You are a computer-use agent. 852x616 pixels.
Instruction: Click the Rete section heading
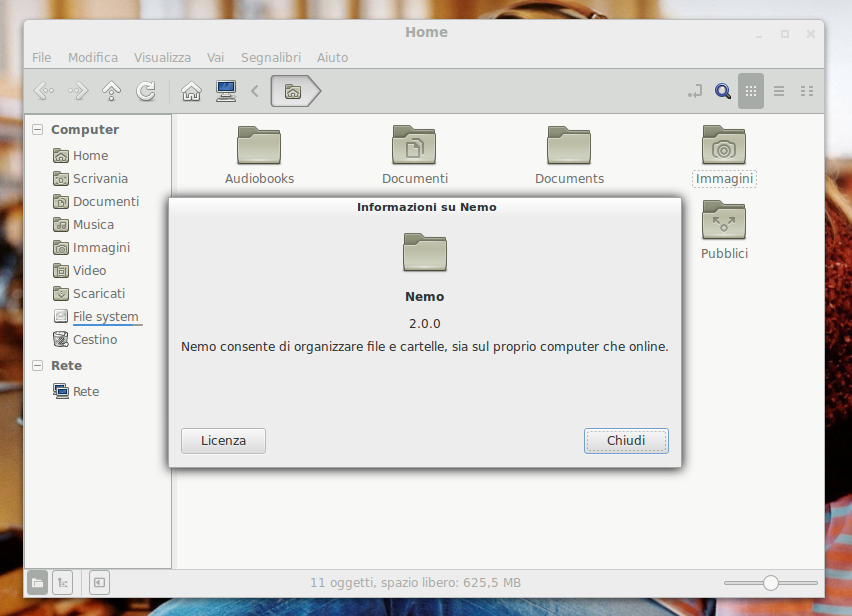pos(66,366)
